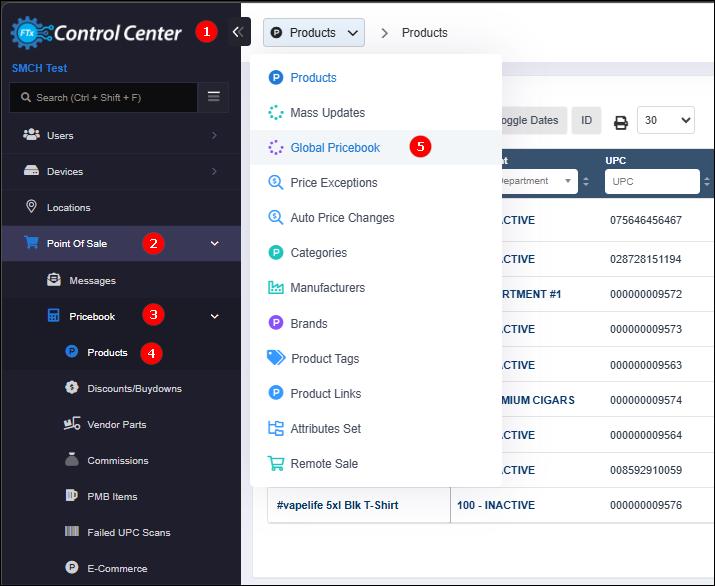
Task: Collapse the Pricebook submenu chevron
Action: (214, 316)
